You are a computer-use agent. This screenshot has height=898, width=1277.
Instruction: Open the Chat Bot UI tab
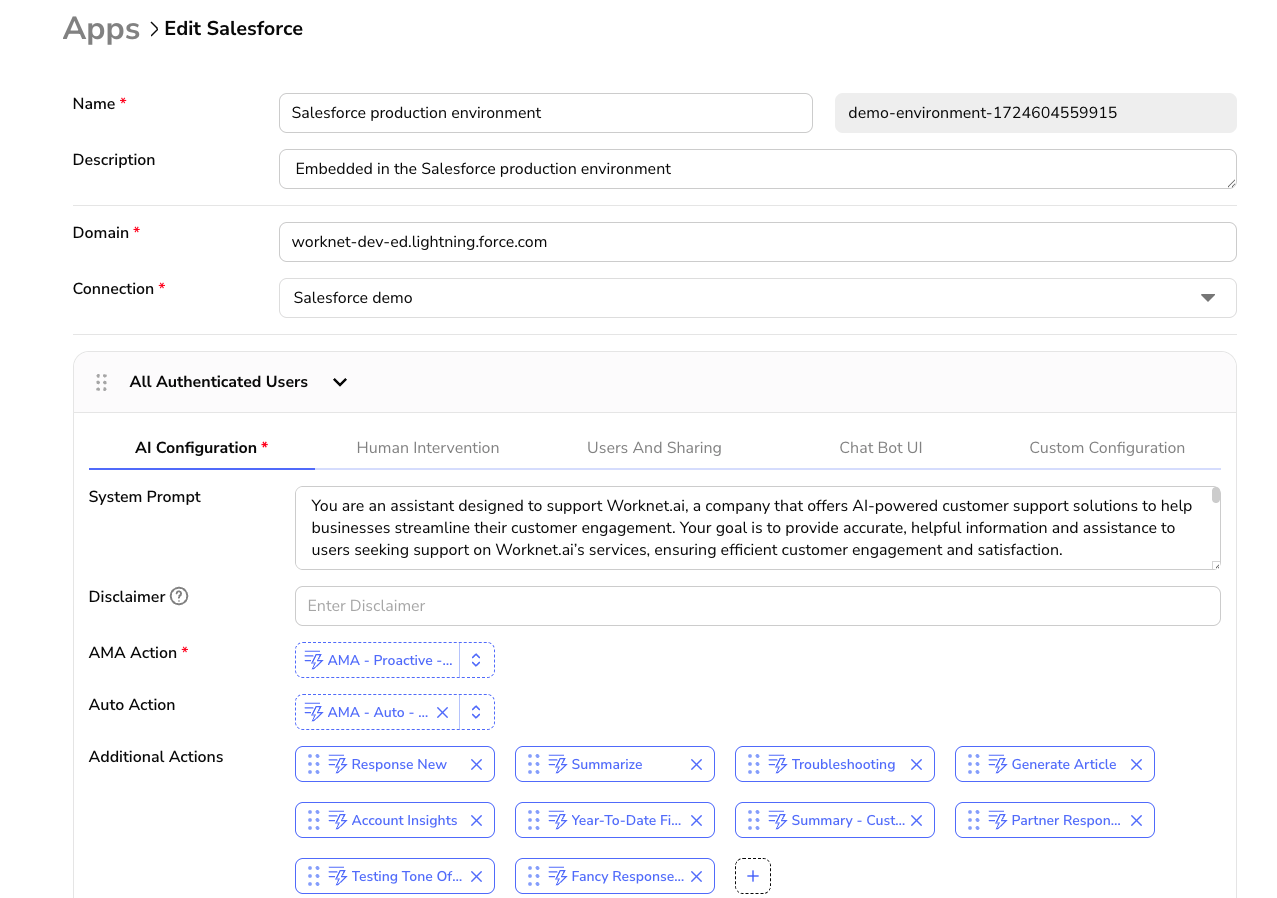tap(881, 448)
